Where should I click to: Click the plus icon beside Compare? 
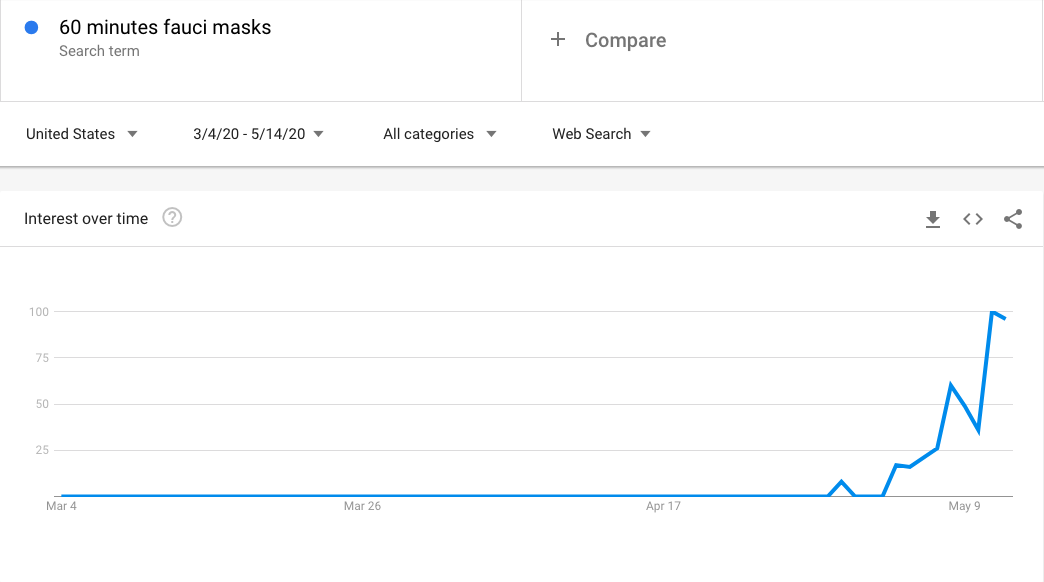(x=558, y=40)
